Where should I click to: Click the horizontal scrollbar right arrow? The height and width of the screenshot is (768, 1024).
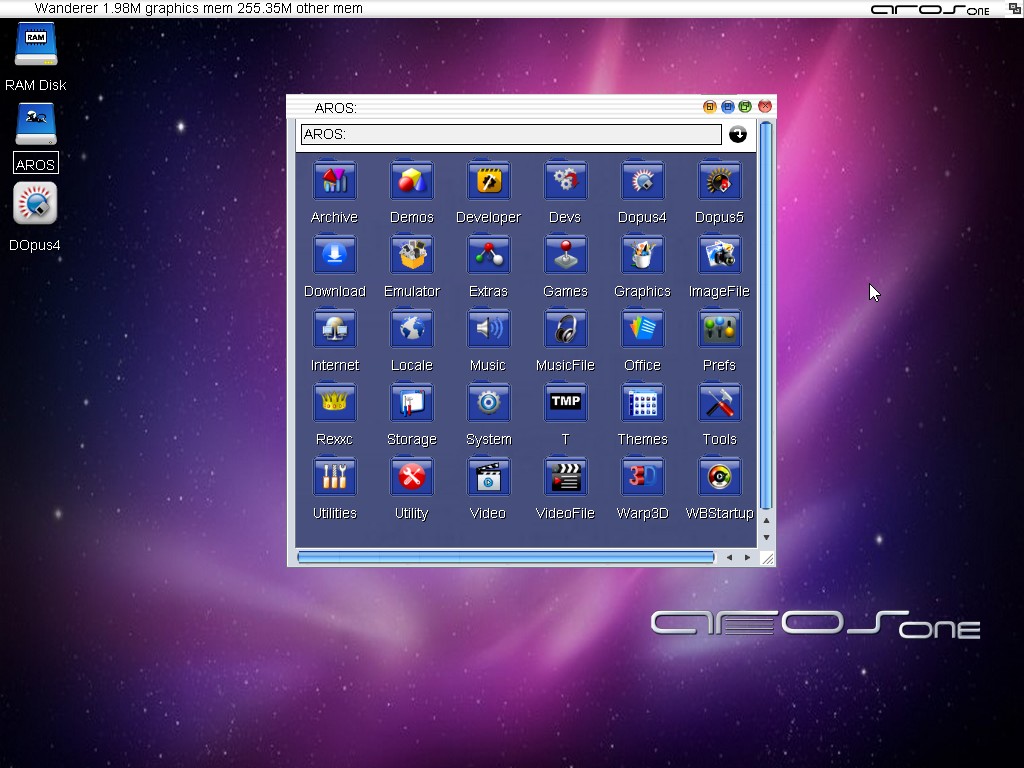pyautogui.click(x=747, y=557)
